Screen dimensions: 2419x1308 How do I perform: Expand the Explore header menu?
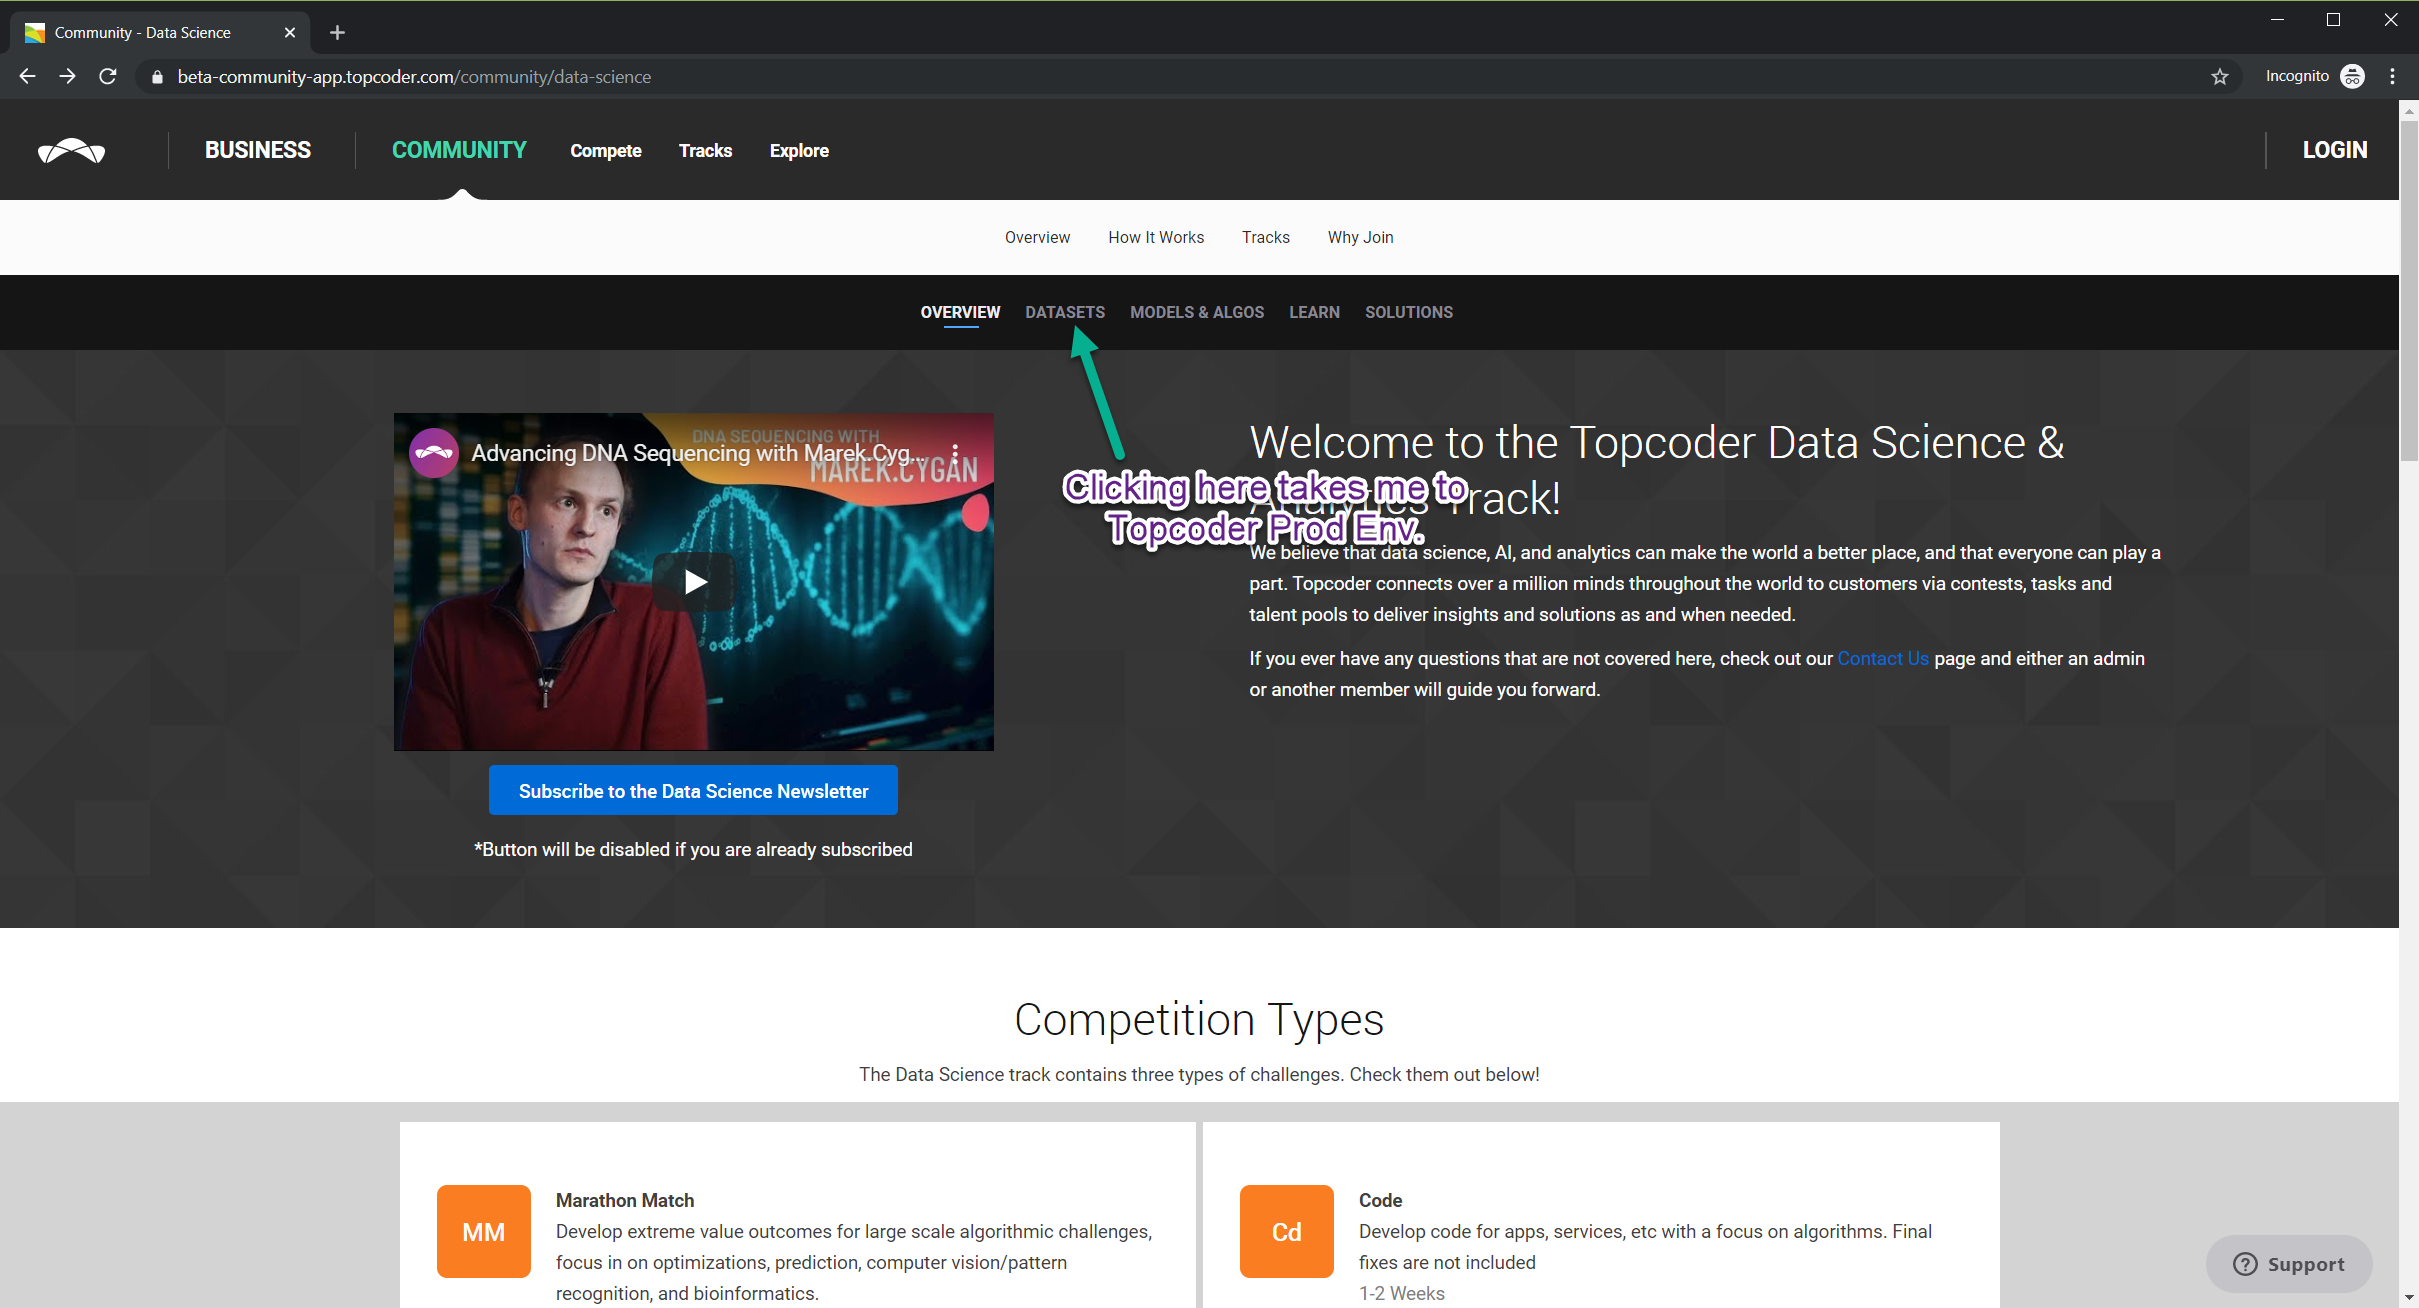pos(798,151)
